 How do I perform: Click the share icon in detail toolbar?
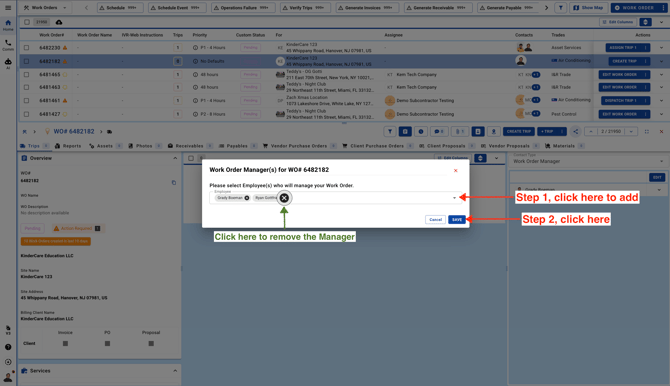click(576, 132)
